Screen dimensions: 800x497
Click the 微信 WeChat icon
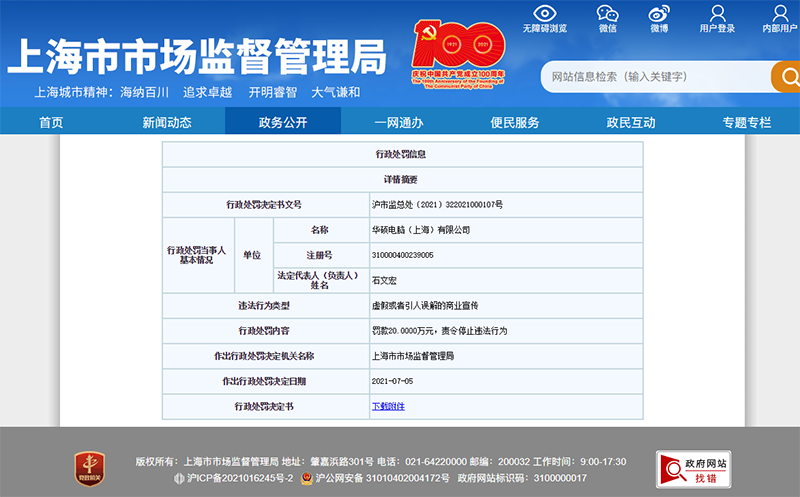607,15
